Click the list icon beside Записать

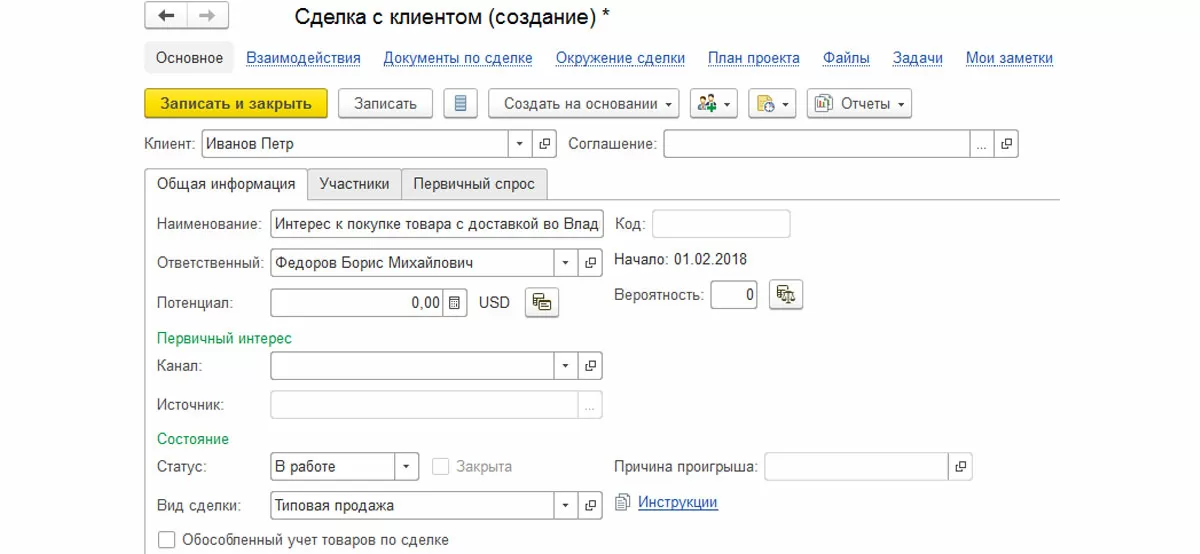pyautogui.click(x=460, y=104)
